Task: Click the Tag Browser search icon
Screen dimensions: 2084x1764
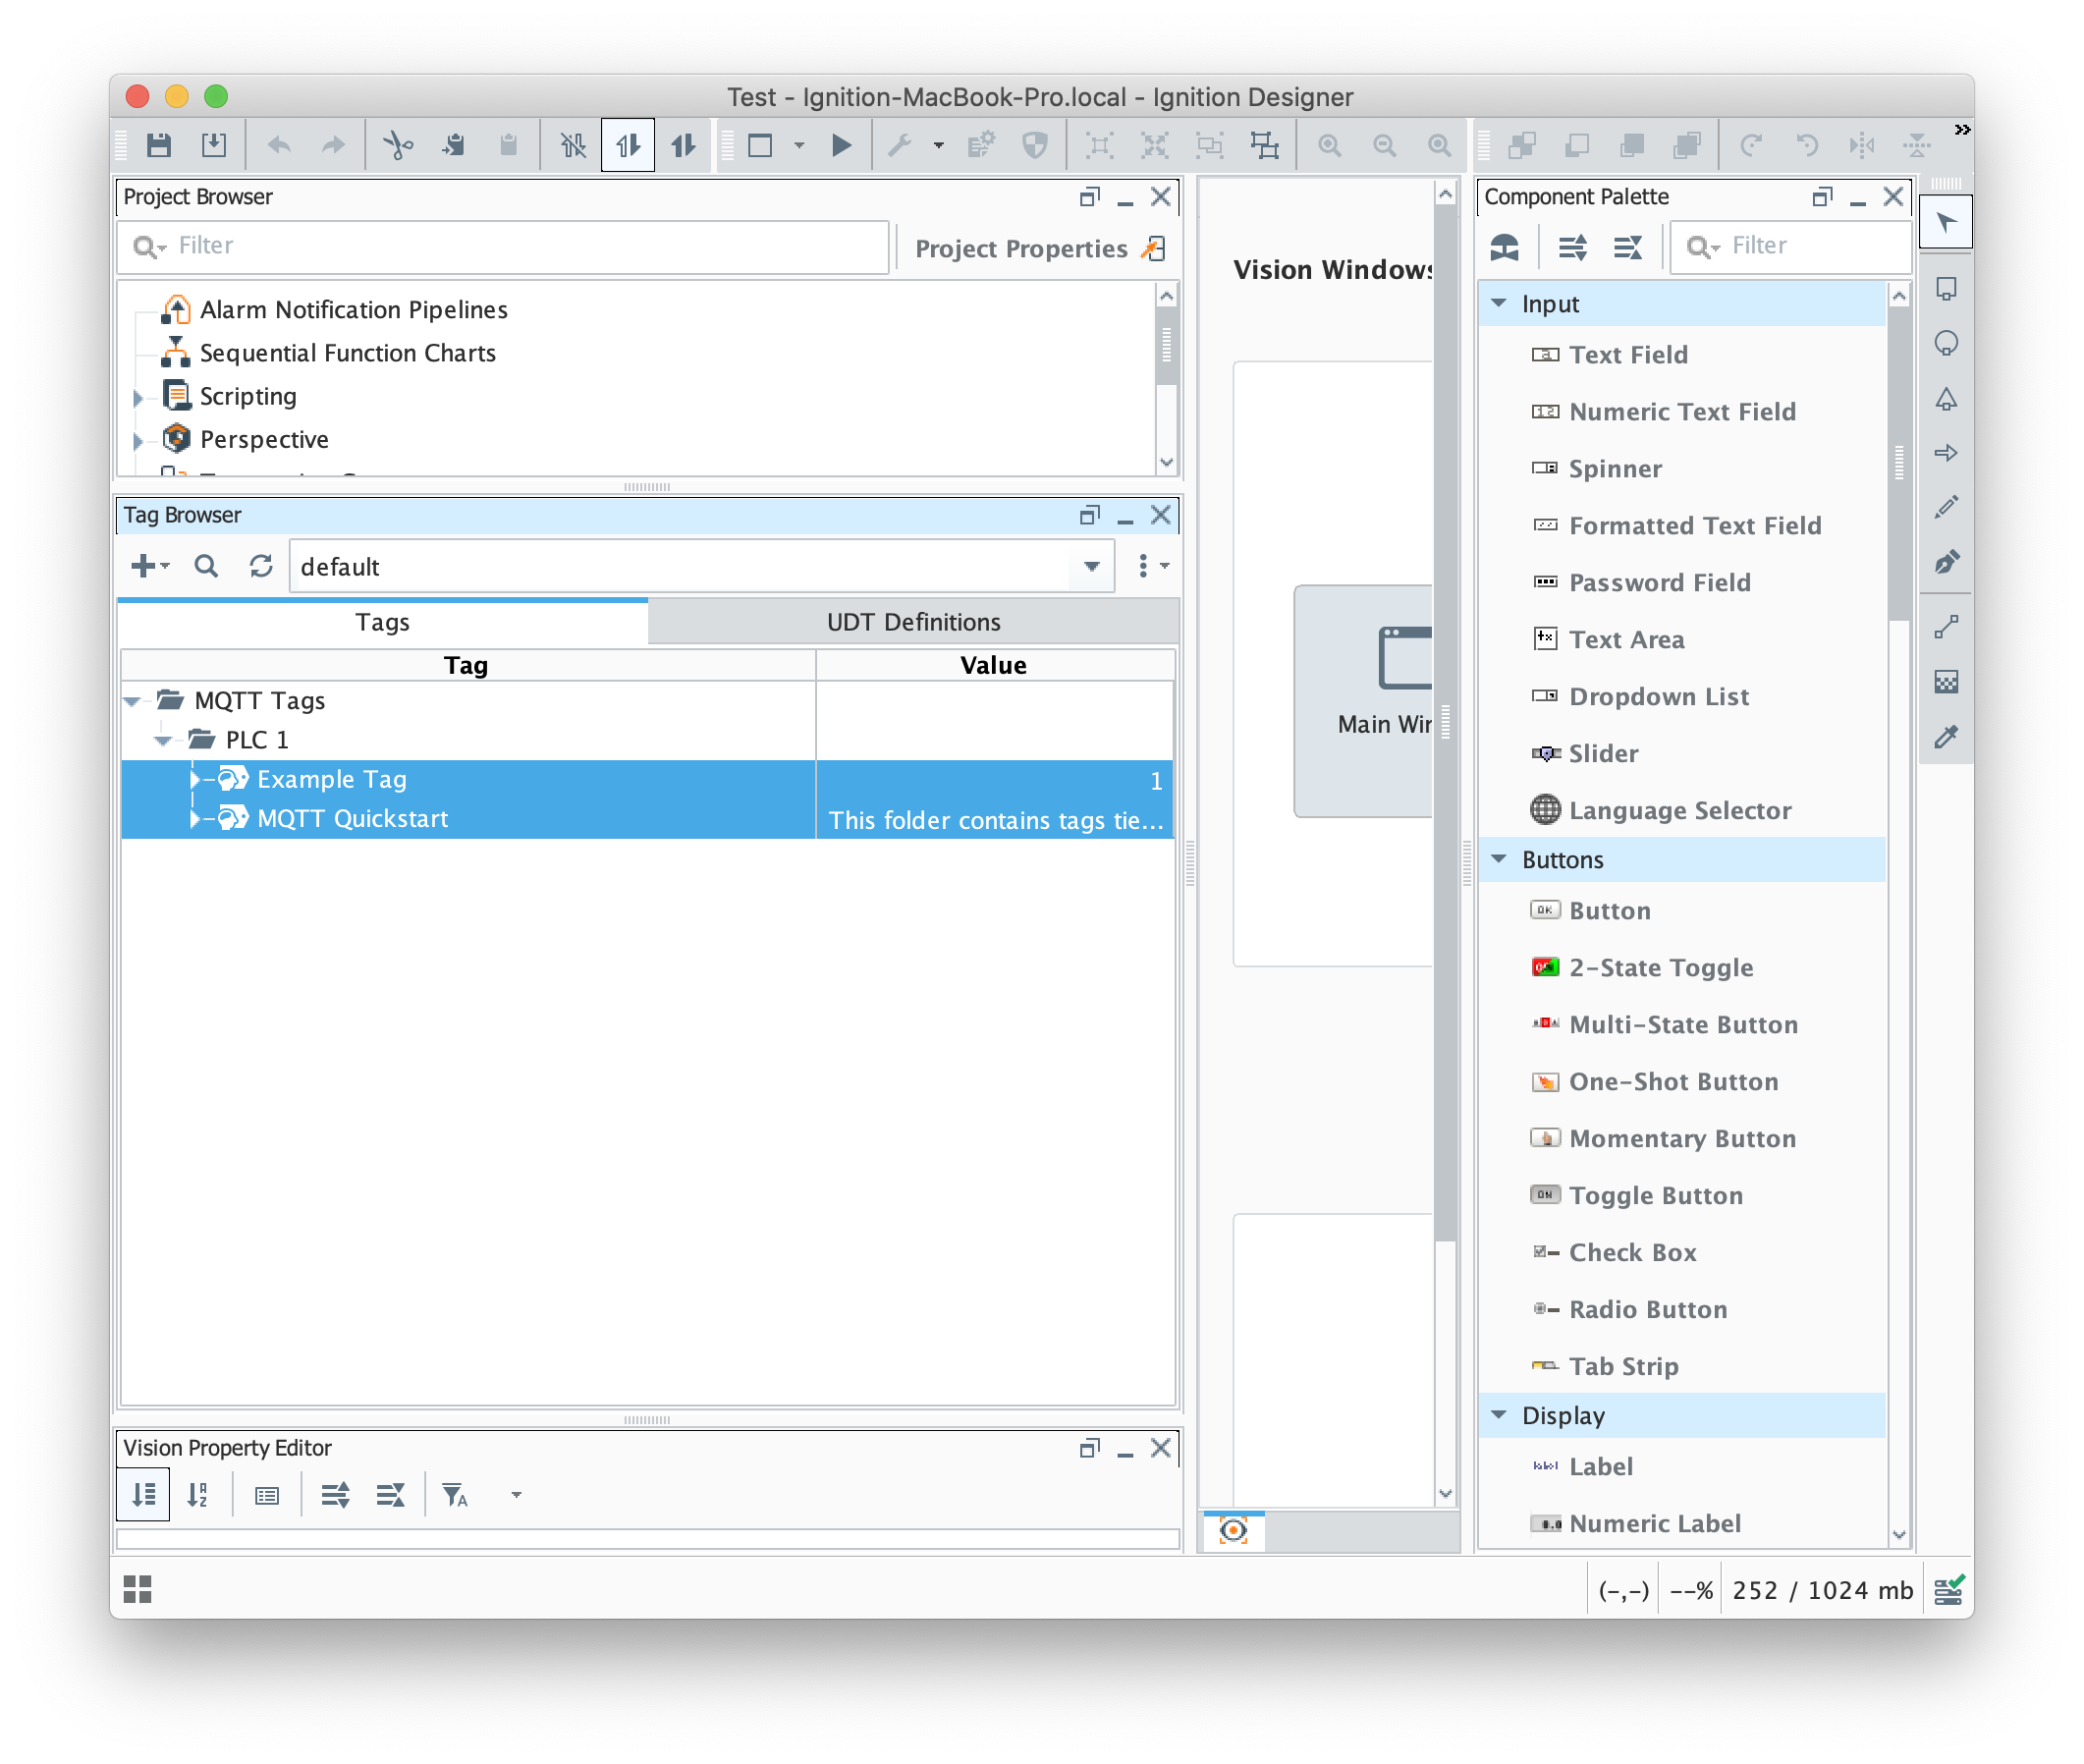Action: 206,566
